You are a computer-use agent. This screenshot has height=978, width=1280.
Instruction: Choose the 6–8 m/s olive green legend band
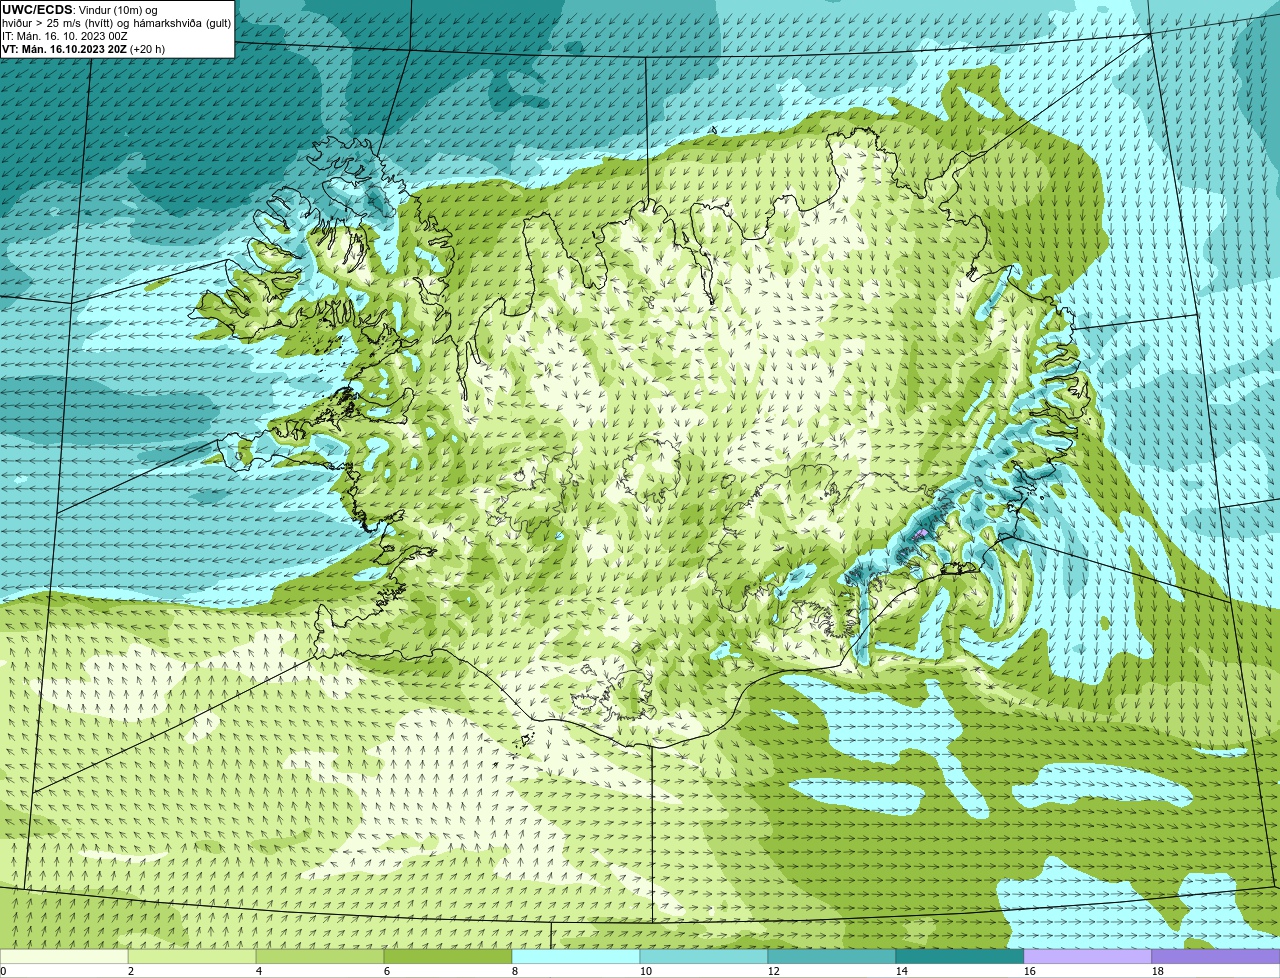pos(448,957)
